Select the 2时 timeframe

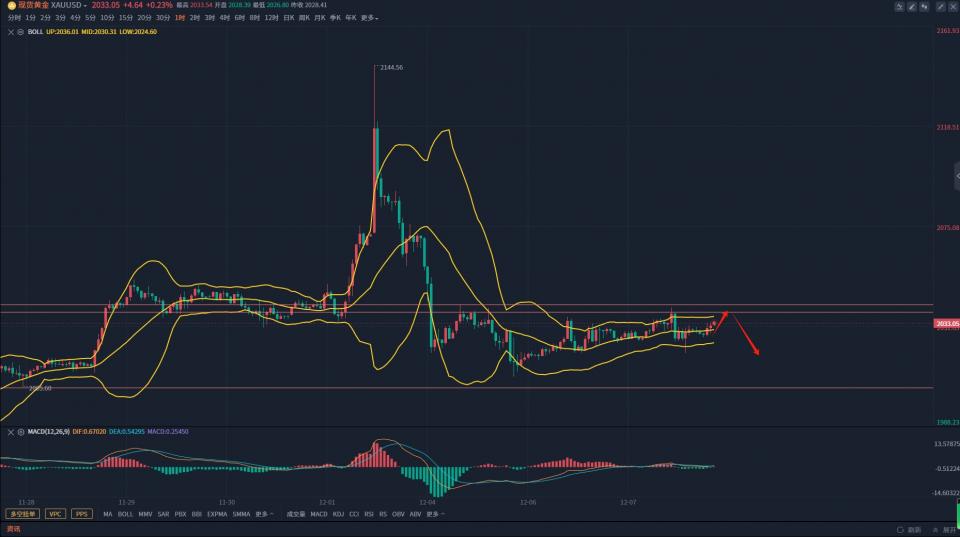tap(195, 18)
